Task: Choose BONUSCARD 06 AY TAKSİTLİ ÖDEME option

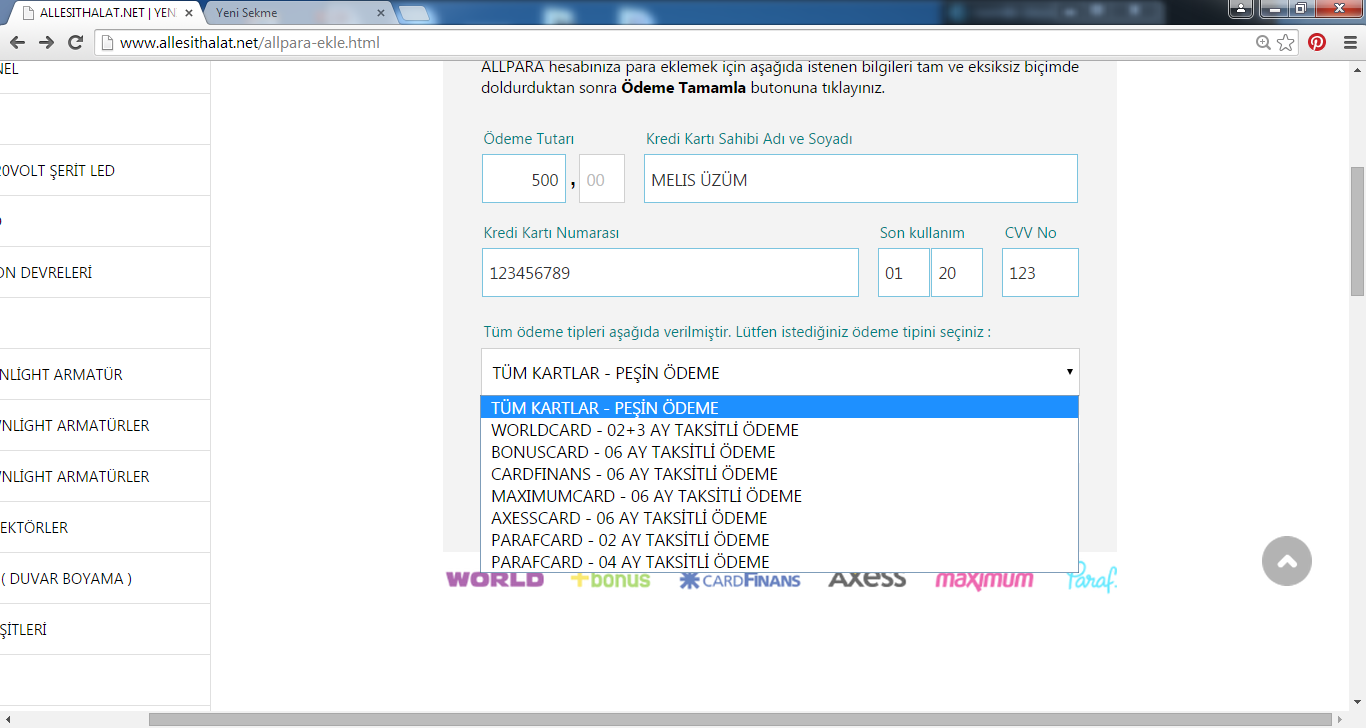Action: pos(633,452)
